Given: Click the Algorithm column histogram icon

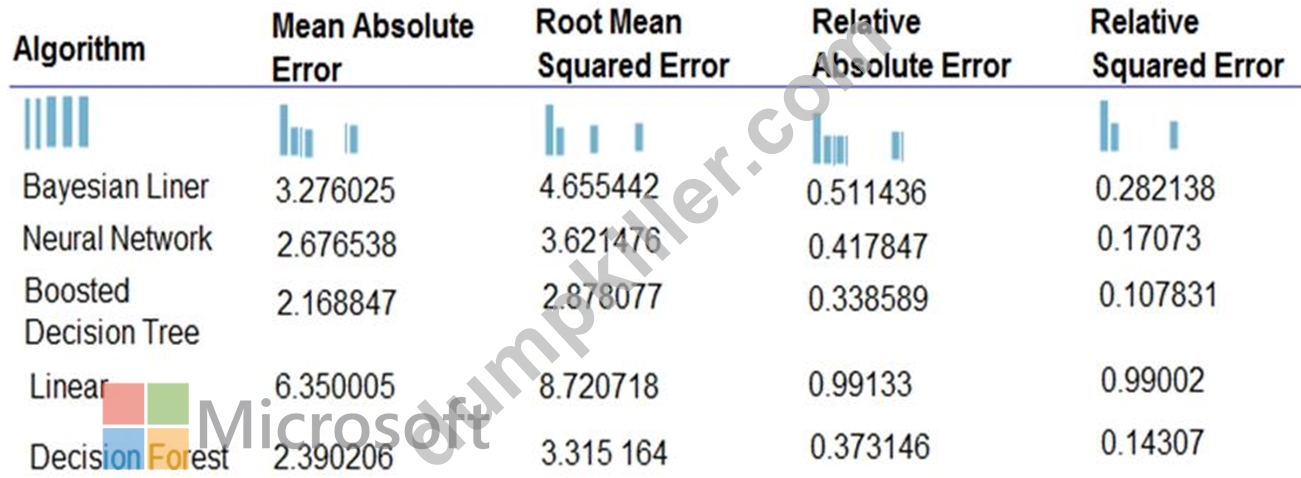Looking at the screenshot, I should (x=57, y=122).
